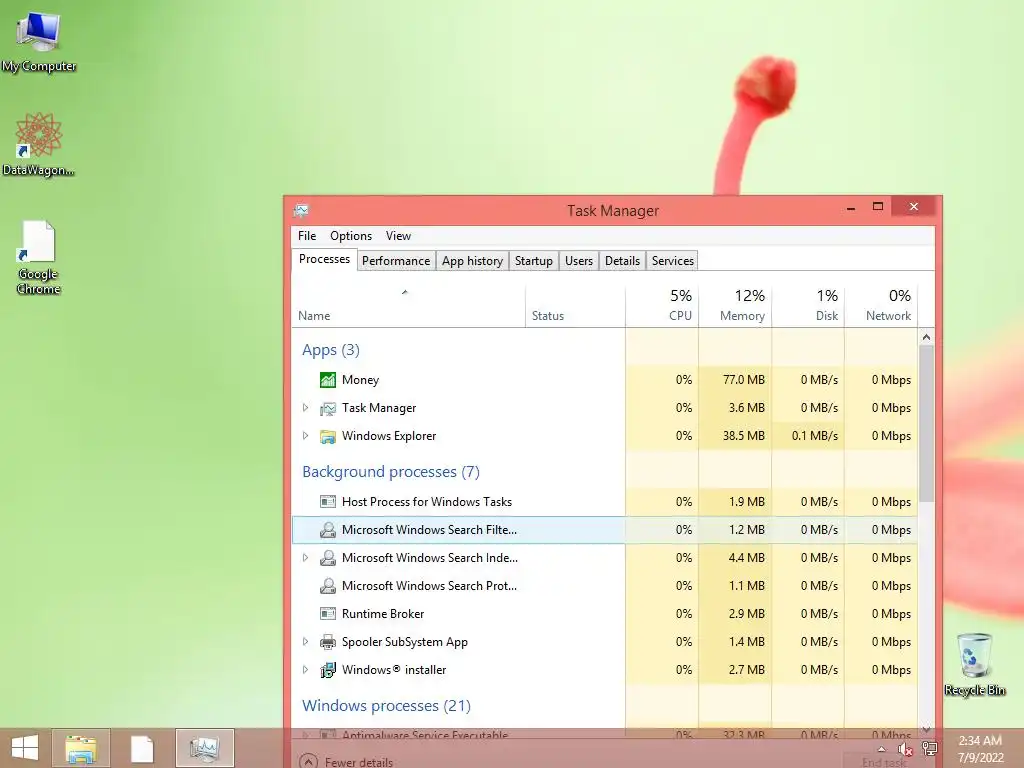Click the 0.1 MB/s disk value for Windows Explorer
This screenshot has height=768, width=1024.
[x=814, y=436]
